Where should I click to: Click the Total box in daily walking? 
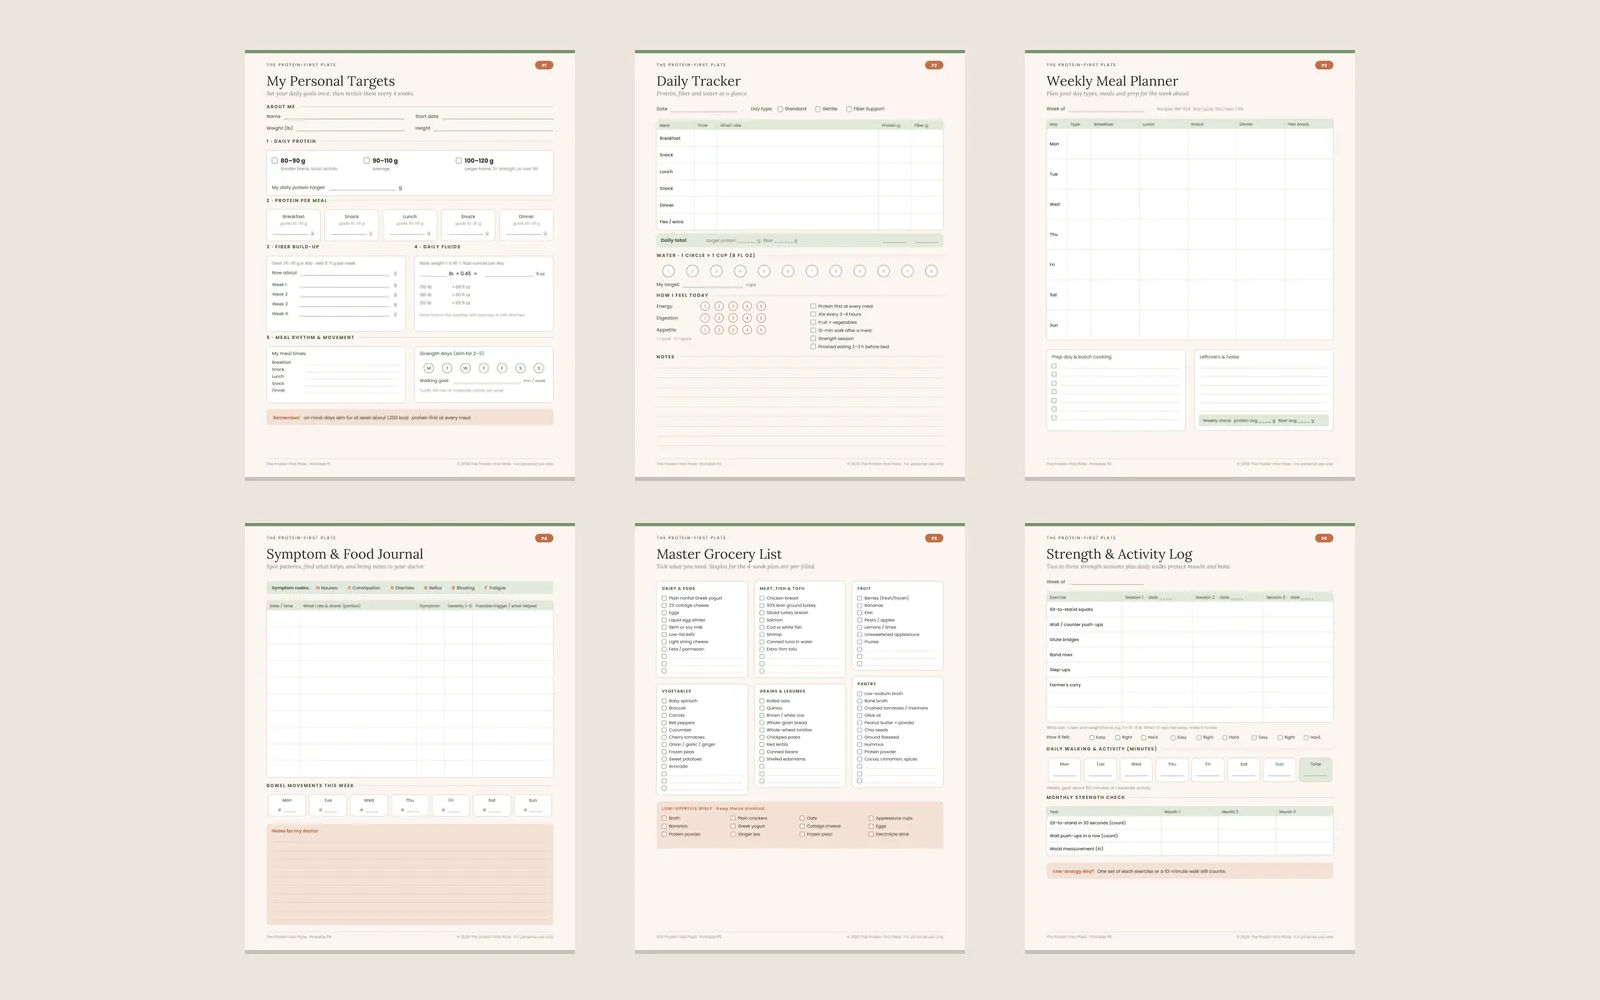click(x=1316, y=769)
